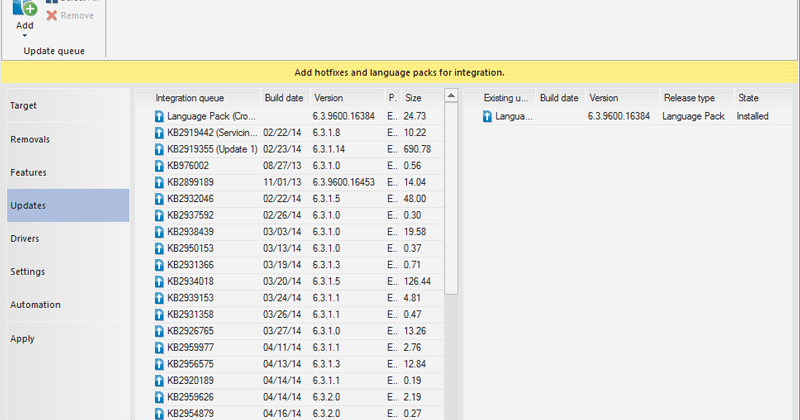Click the Add update icon
The width and height of the screenshot is (800, 420).
[x=24, y=8]
